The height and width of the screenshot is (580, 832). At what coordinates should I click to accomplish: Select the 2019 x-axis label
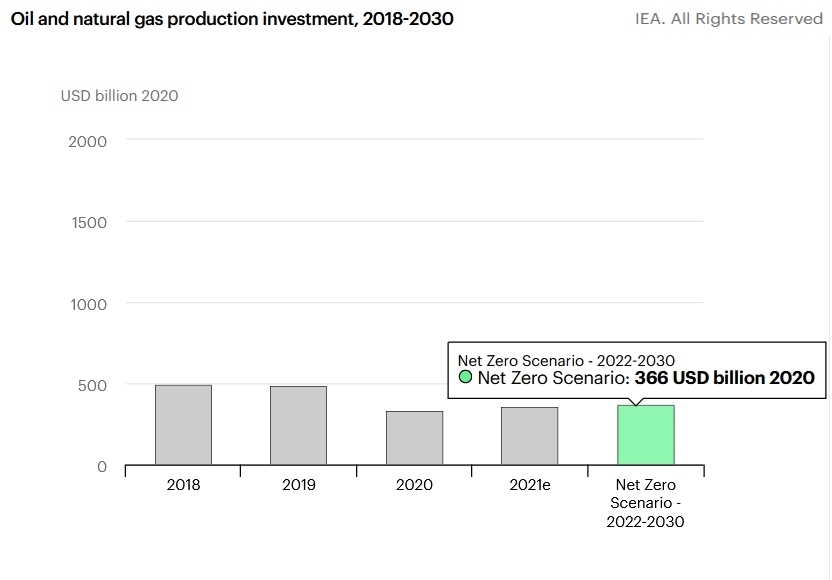[298, 485]
